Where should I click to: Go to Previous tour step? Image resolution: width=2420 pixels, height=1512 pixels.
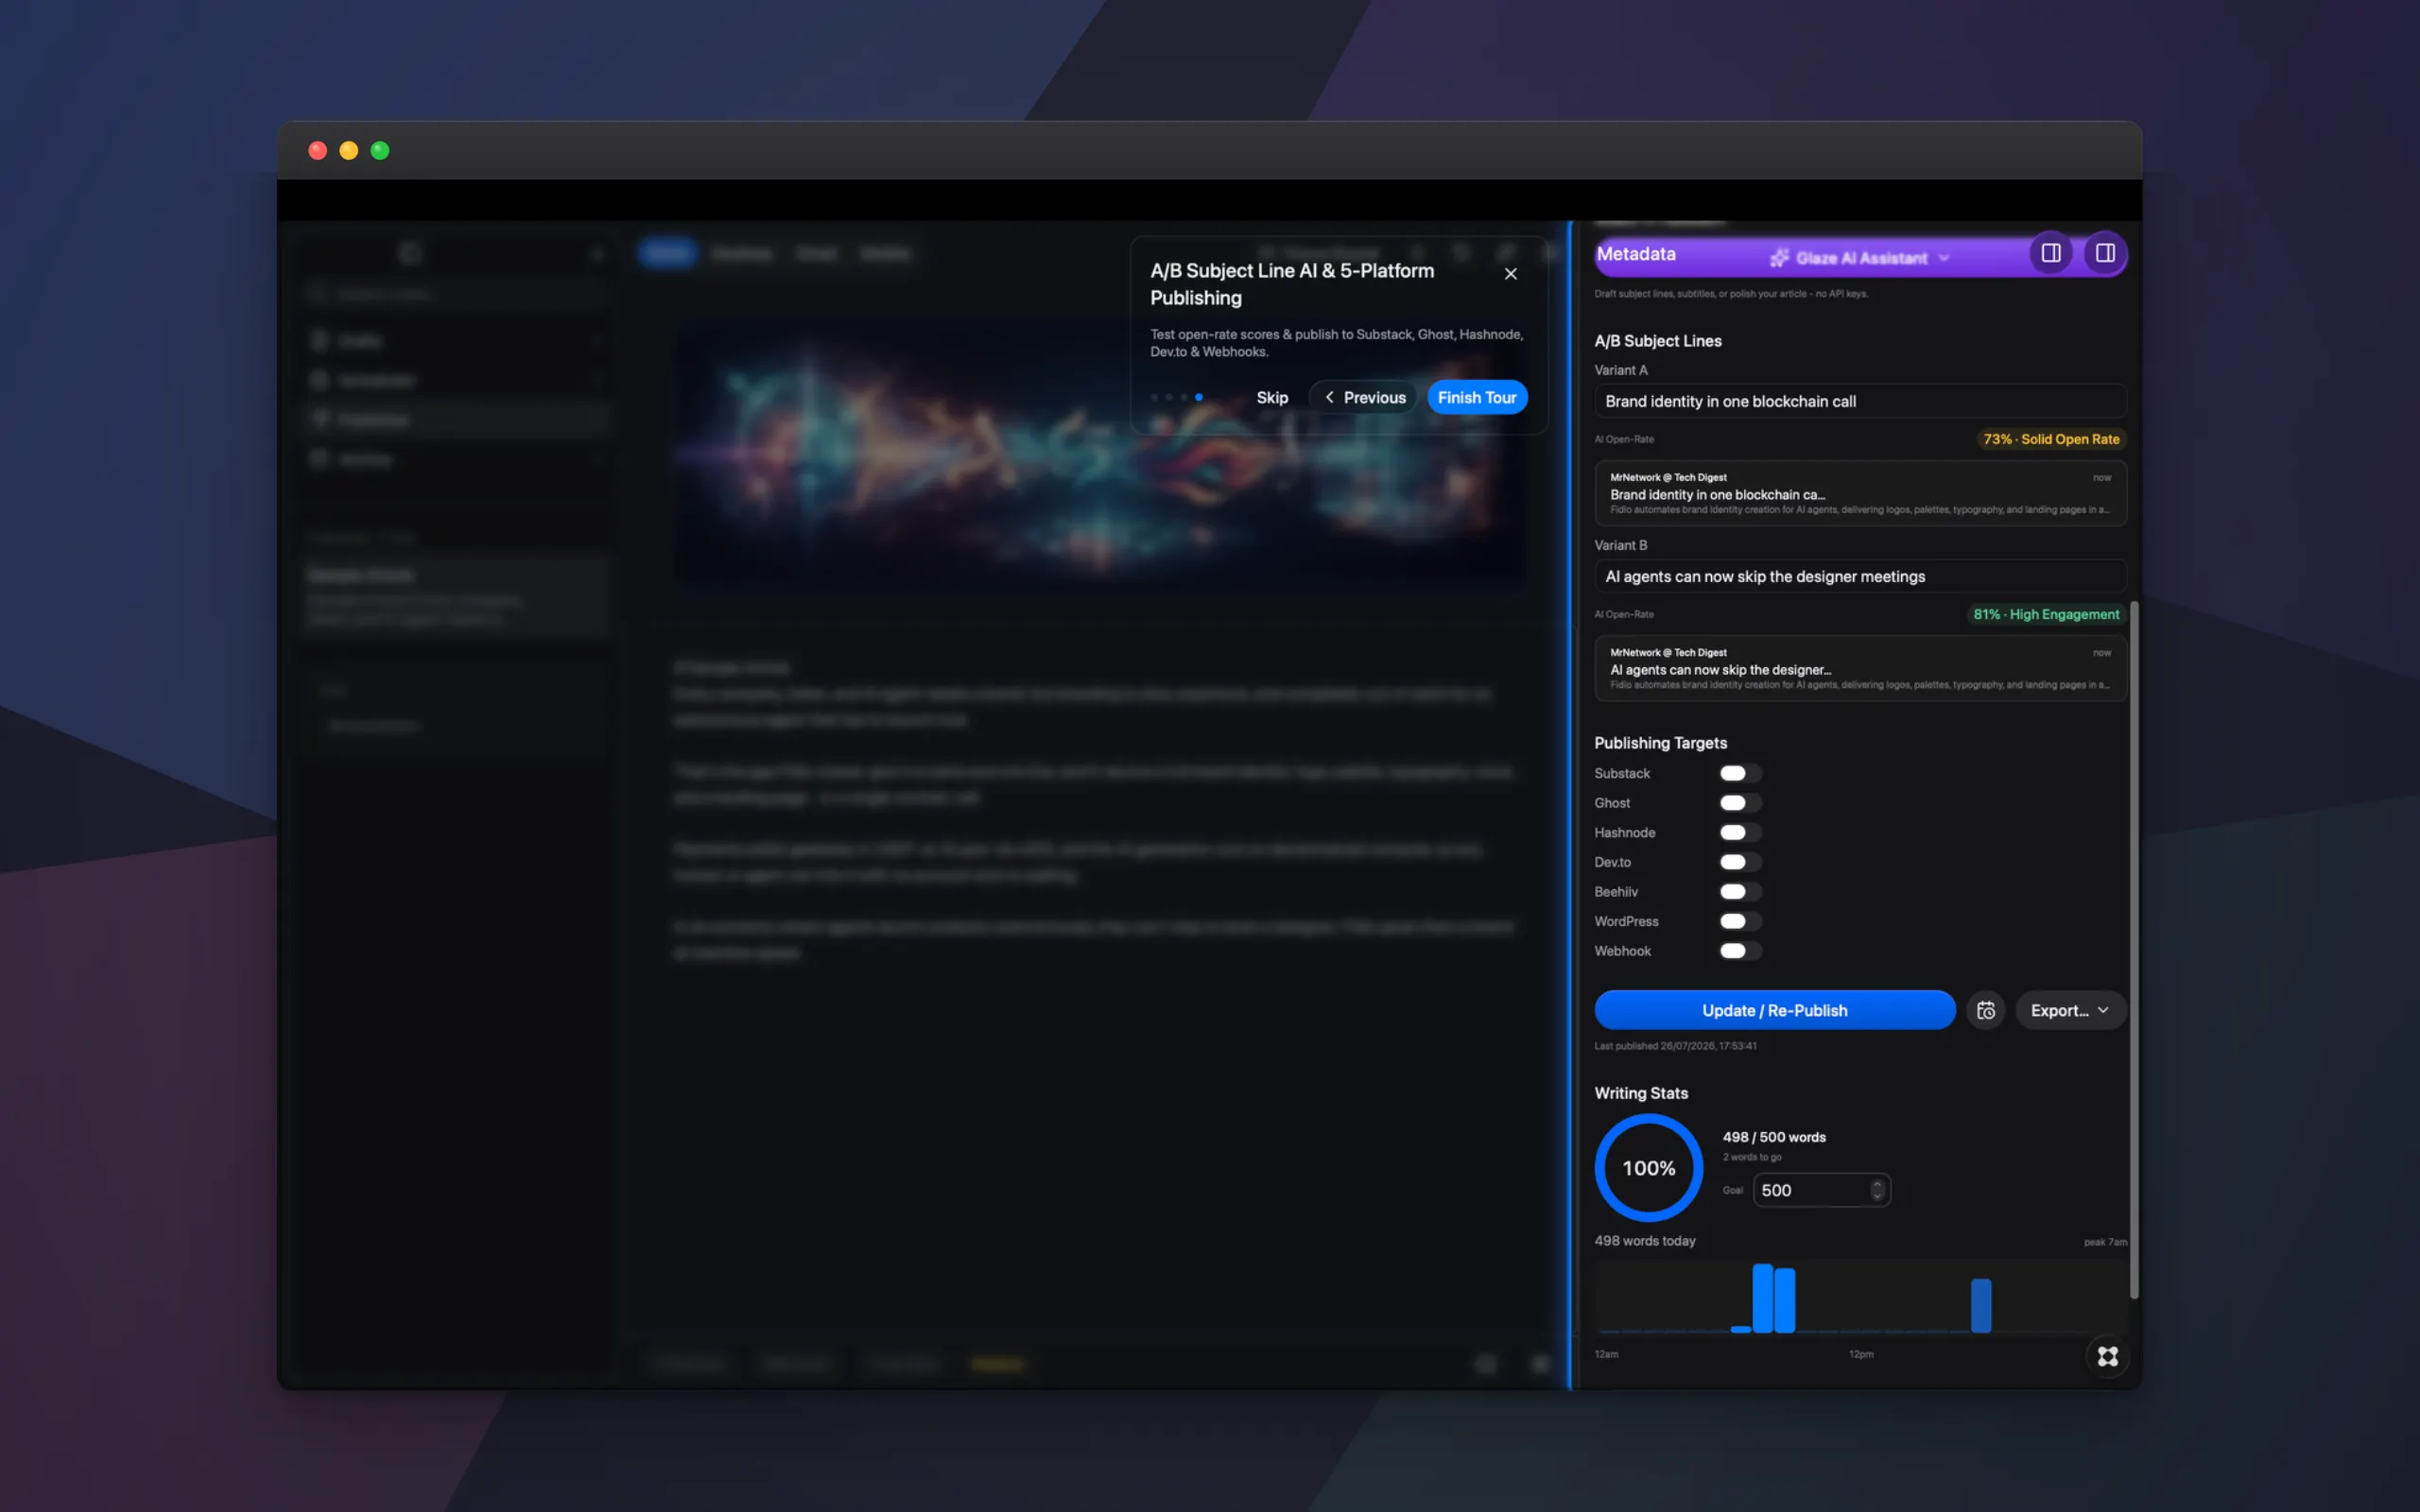click(1363, 398)
